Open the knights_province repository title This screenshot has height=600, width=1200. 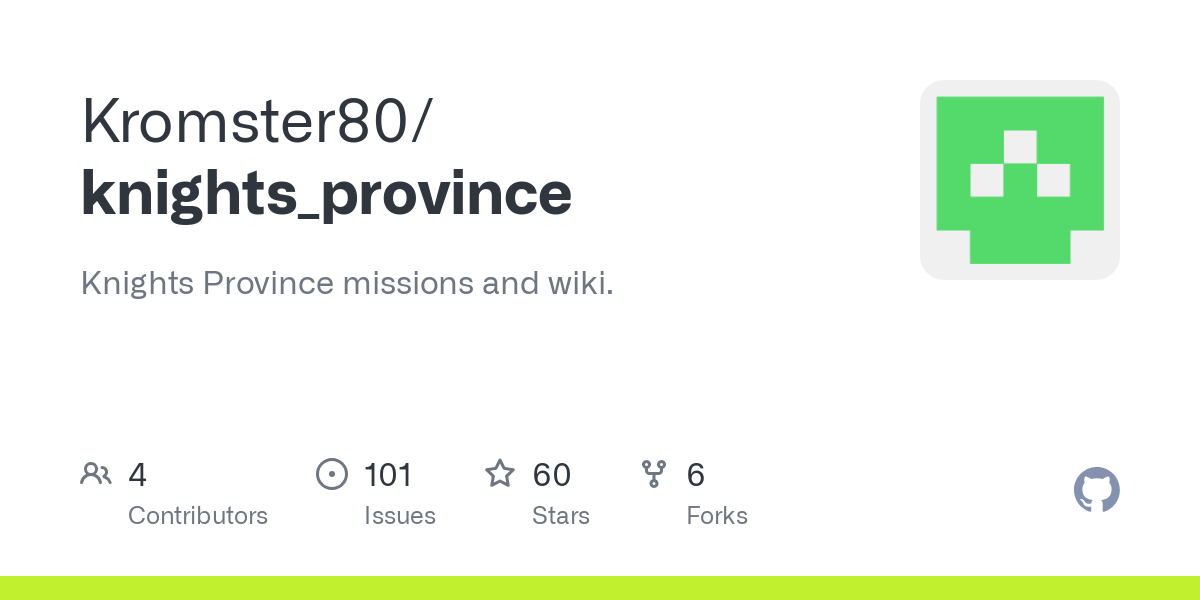326,193
